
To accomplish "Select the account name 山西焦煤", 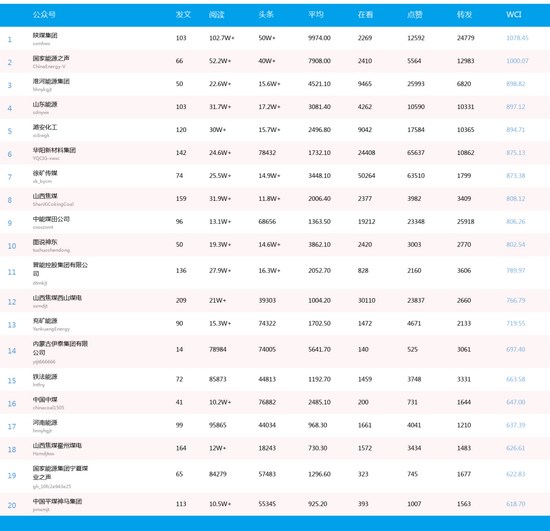I will pos(45,196).
